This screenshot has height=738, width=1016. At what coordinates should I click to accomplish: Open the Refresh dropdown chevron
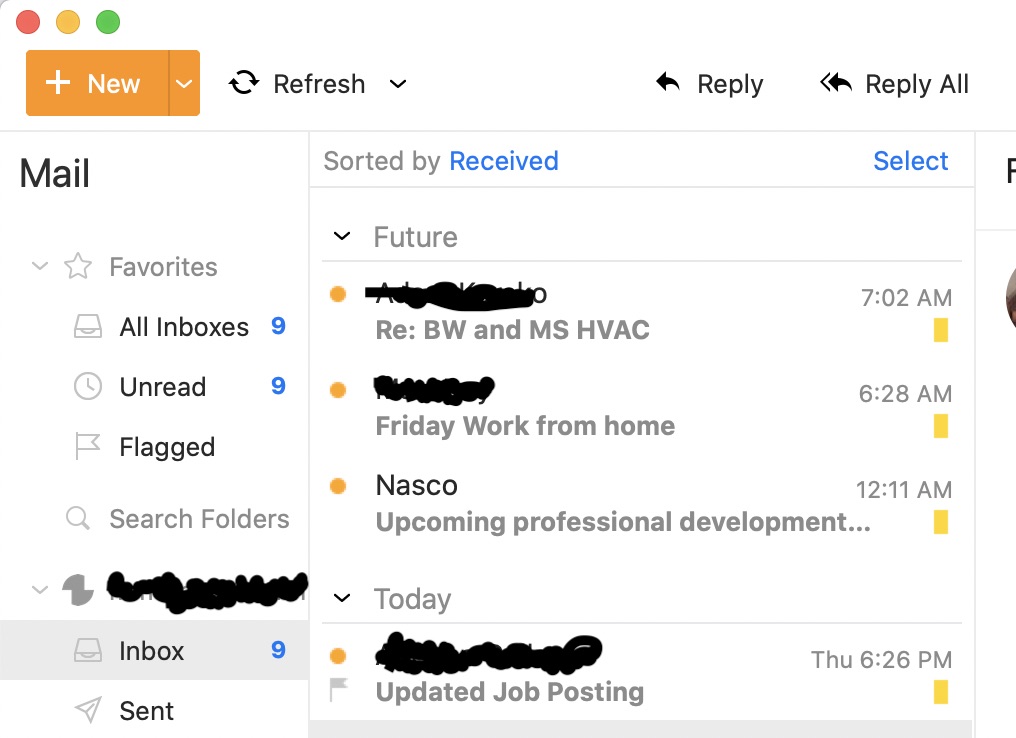(398, 84)
